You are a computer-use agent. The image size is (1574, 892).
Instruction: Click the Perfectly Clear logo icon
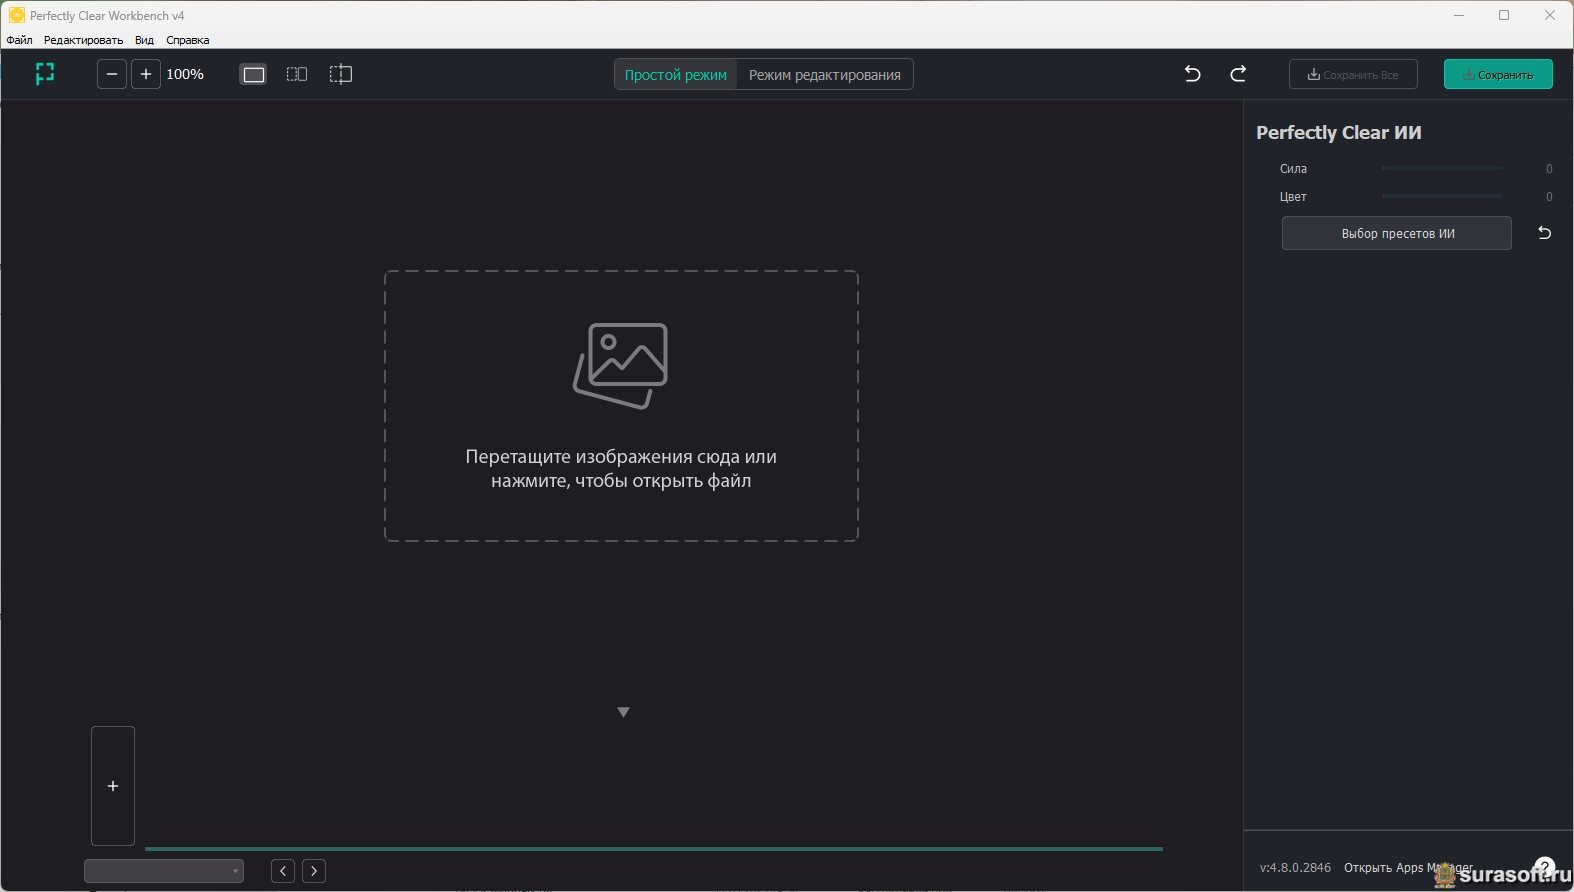[x=45, y=74]
